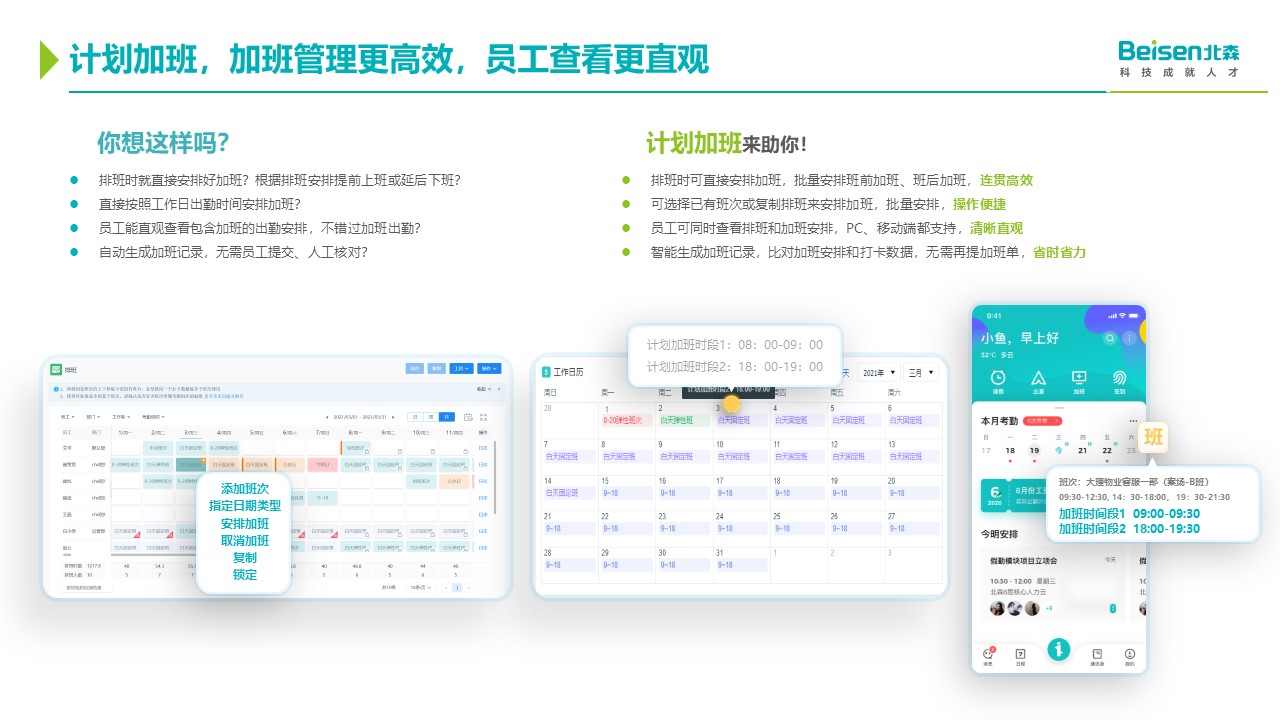Screen dimensions: 1280x720
Task: Switch 排班 view to 日 mode
Action: (x=415, y=417)
